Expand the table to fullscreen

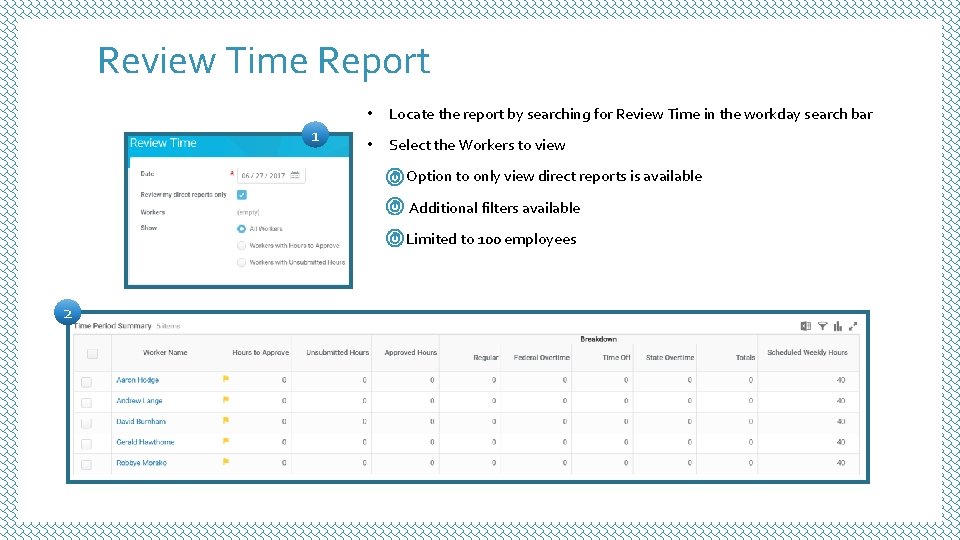pyautogui.click(x=853, y=326)
